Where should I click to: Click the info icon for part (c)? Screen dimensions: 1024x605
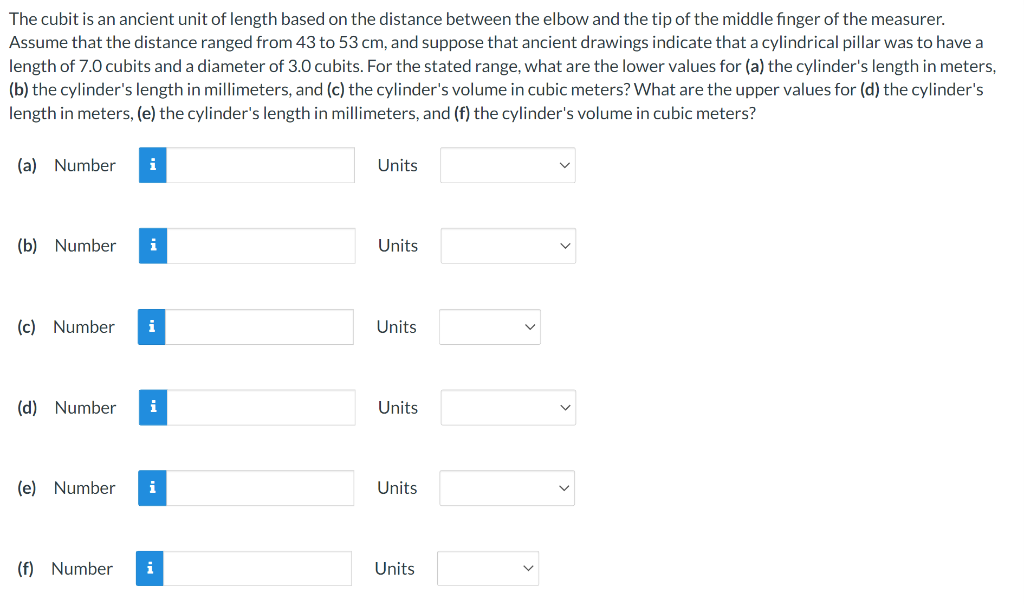click(x=152, y=327)
